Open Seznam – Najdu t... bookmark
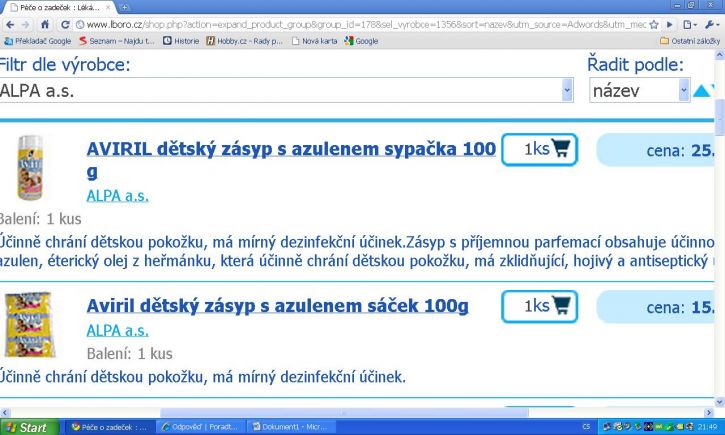Viewport: 725px width, 435px height. tap(117, 41)
